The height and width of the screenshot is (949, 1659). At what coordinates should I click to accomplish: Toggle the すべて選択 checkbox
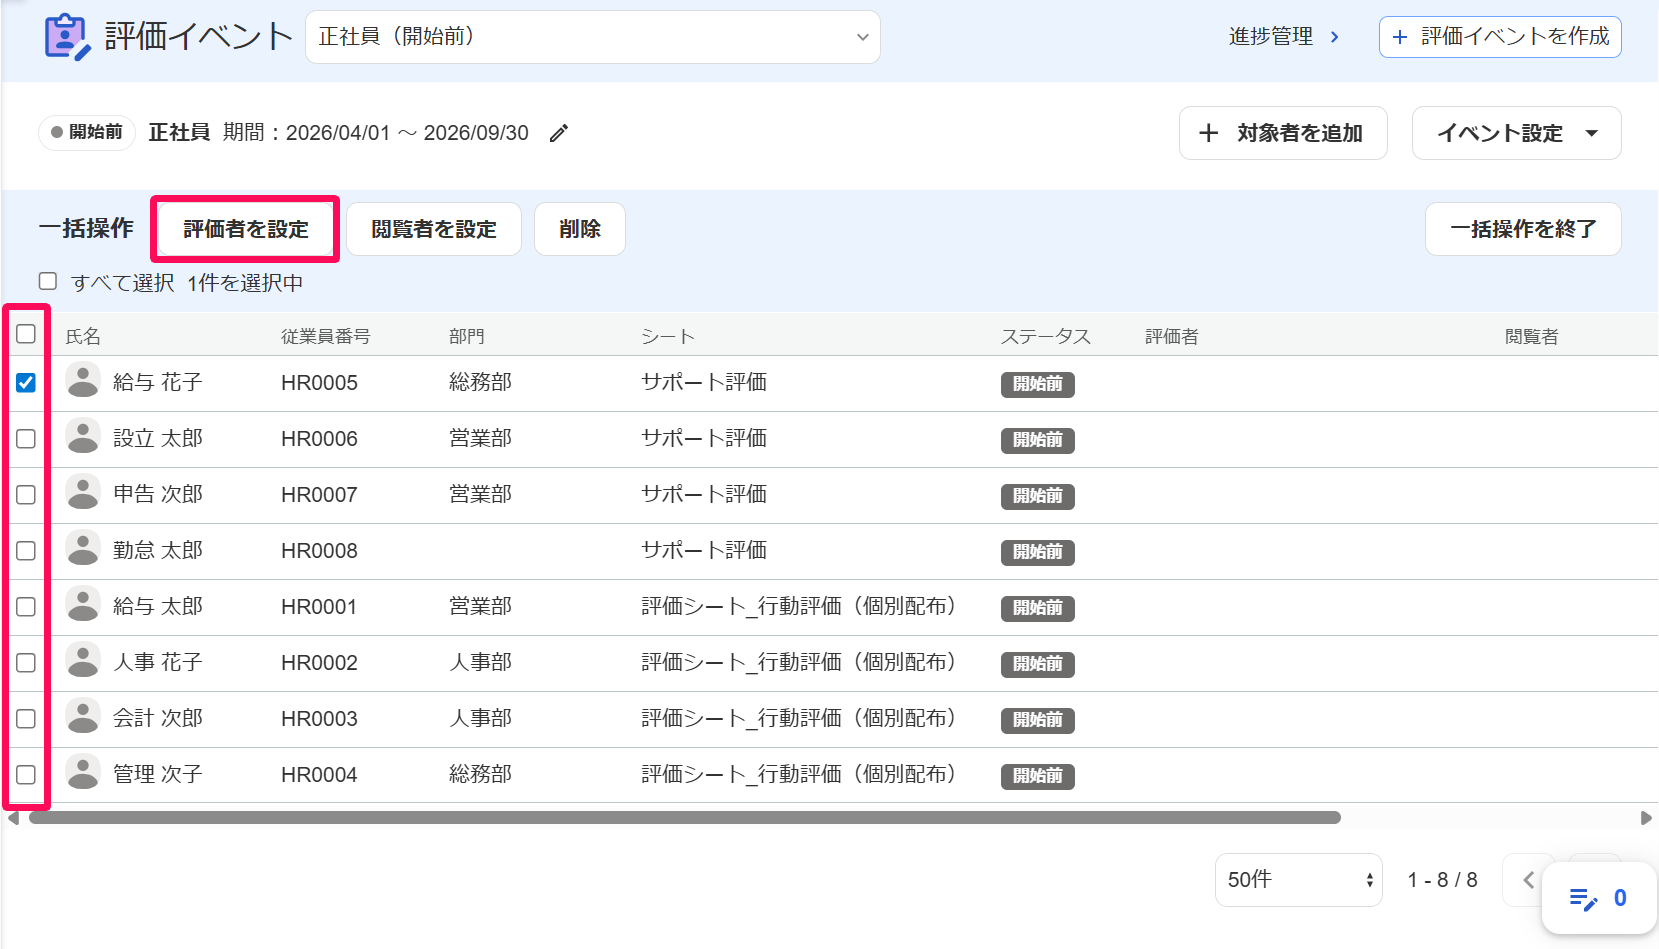pyautogui.click(x=48, y=281)
